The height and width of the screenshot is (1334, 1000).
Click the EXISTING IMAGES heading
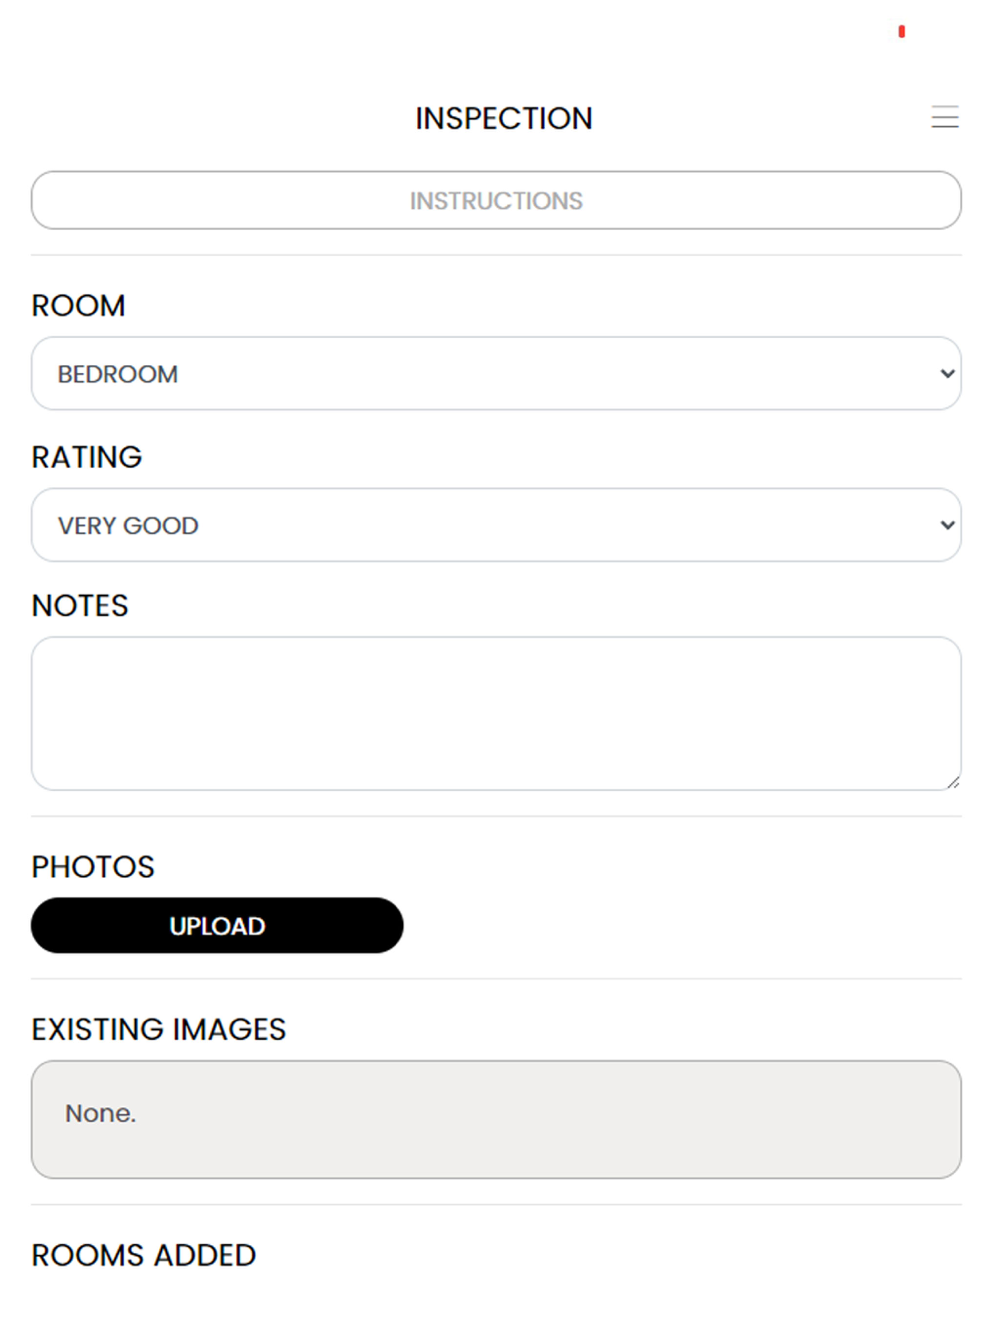point(159,1029)
